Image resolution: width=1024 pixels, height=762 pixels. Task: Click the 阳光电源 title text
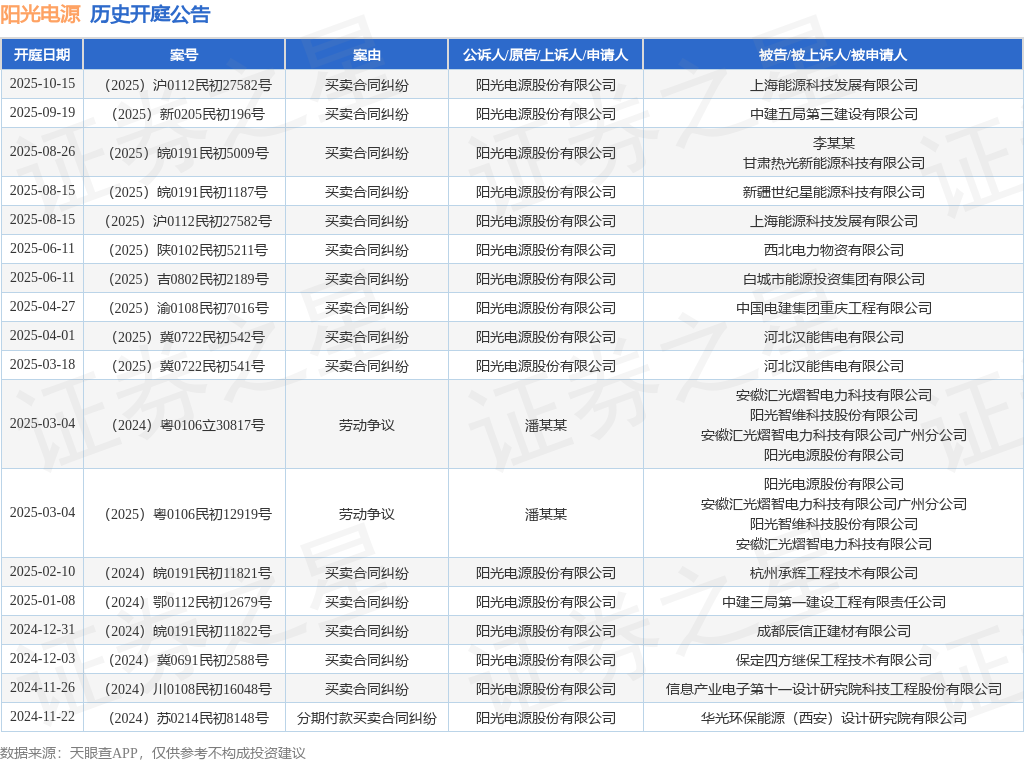click(40, 14)
